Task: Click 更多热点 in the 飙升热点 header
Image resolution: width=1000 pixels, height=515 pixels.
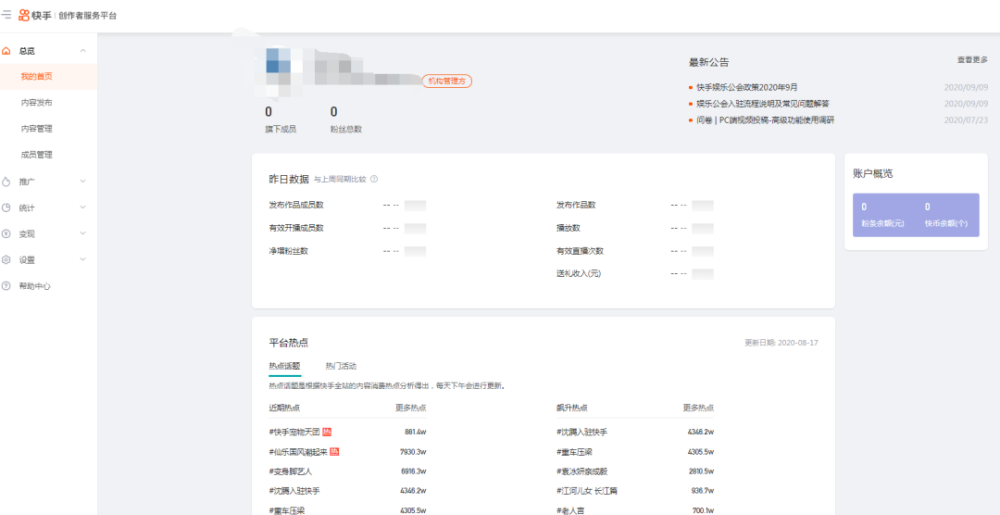Action: (698, 408)
